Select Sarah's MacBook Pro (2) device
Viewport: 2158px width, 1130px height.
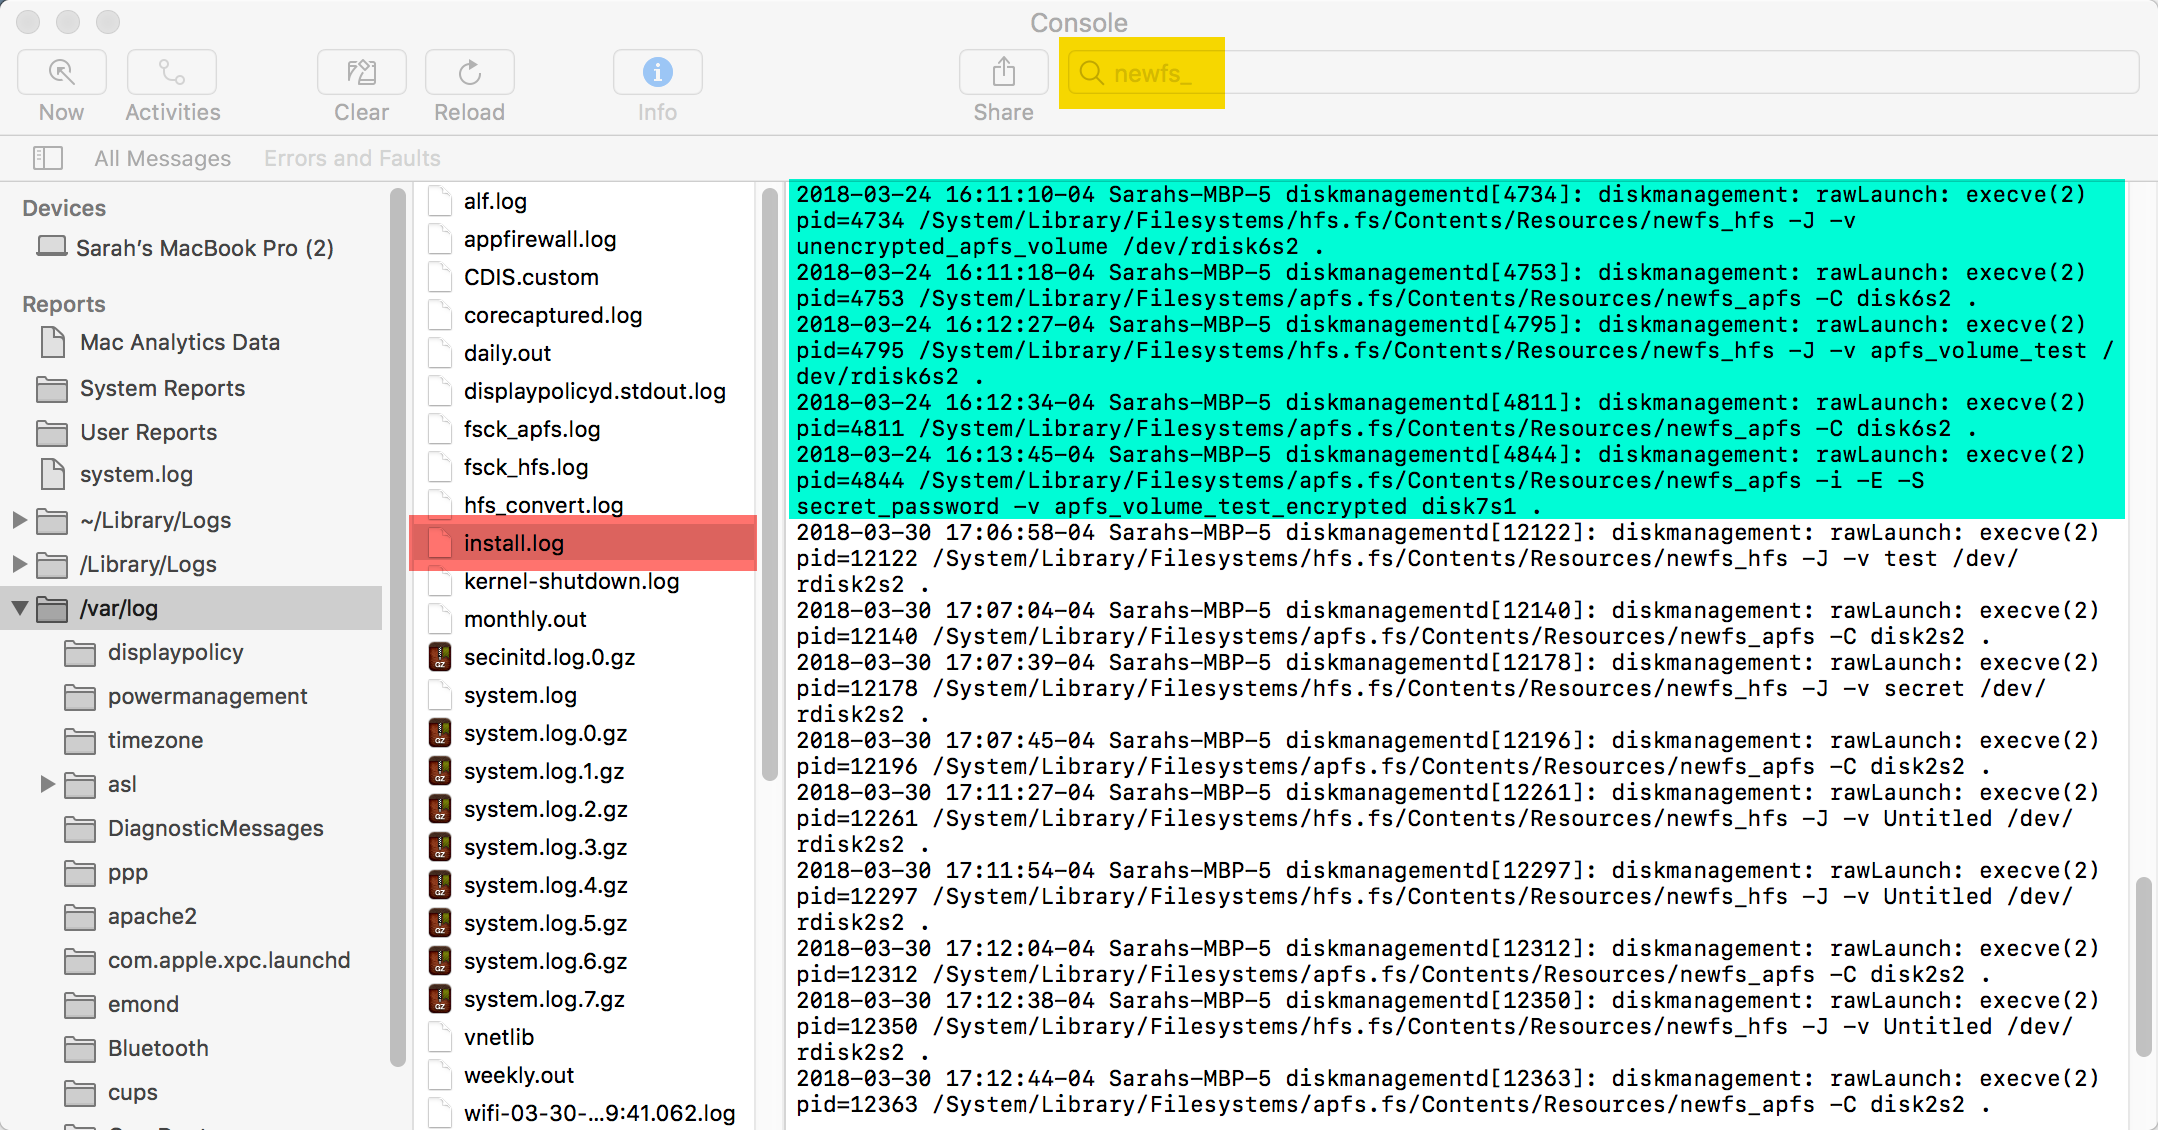tap(185, 248)
